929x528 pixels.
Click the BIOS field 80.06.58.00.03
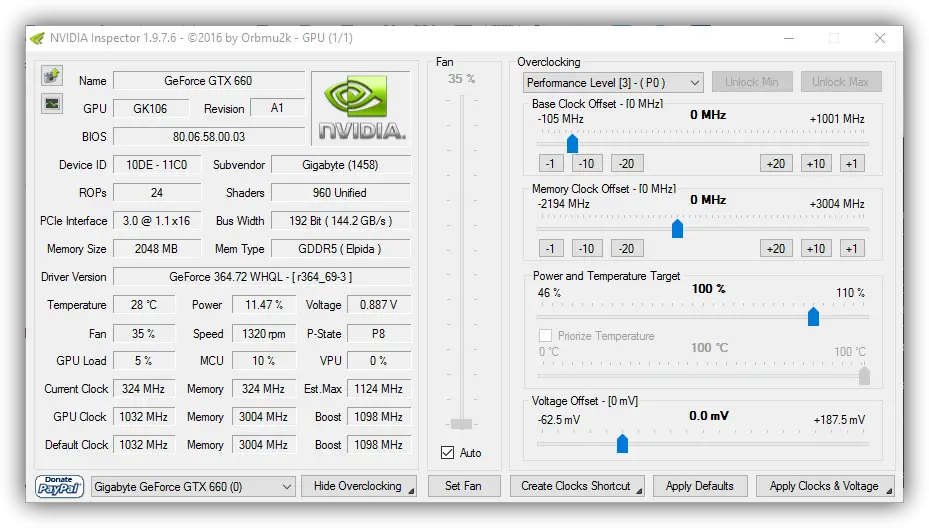[x=209, y=136]
